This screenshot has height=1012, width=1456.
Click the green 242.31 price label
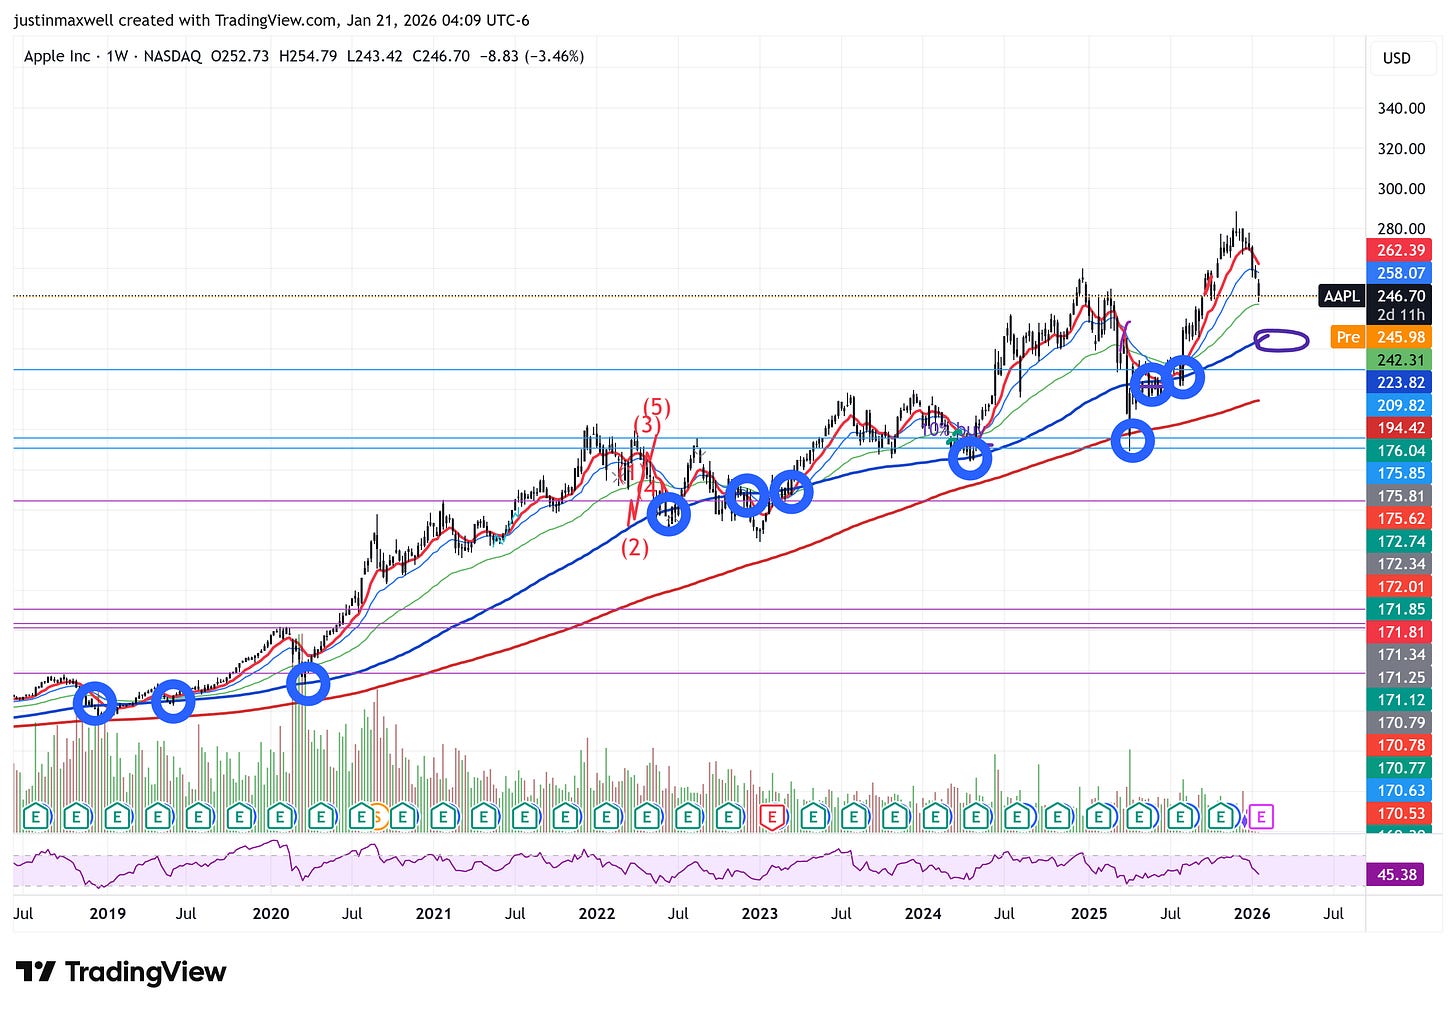click(x=1400, y=360)
